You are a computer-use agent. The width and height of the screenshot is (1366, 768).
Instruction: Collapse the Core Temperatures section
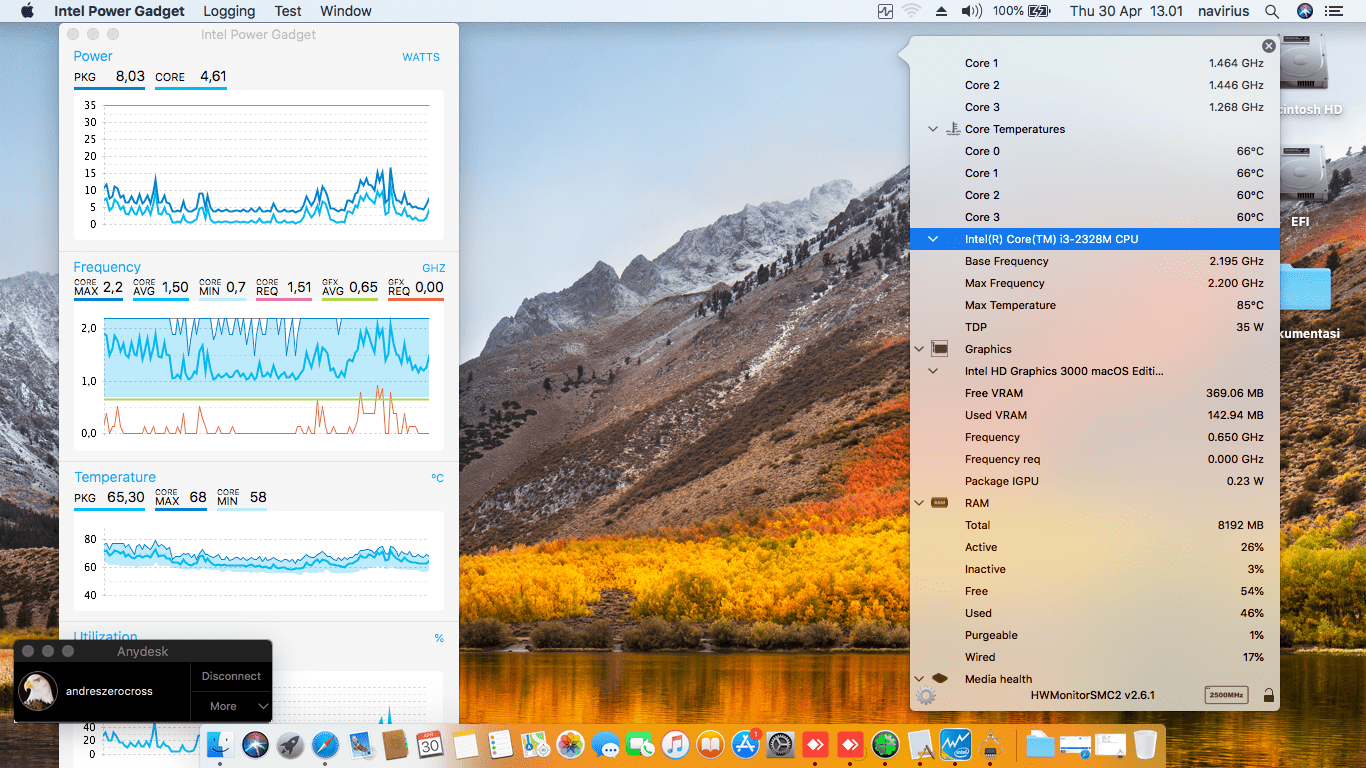(x=933, y=129)
